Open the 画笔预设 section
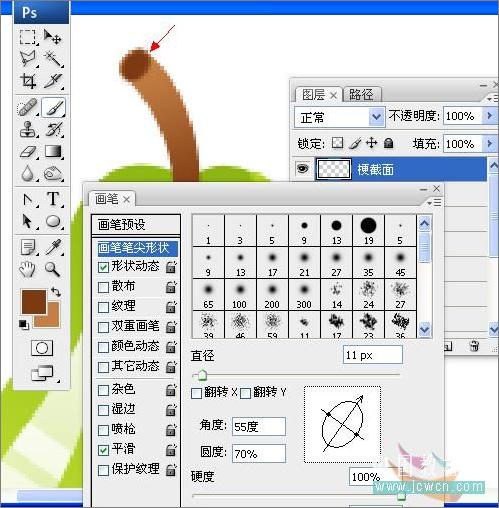 [136, 225]
